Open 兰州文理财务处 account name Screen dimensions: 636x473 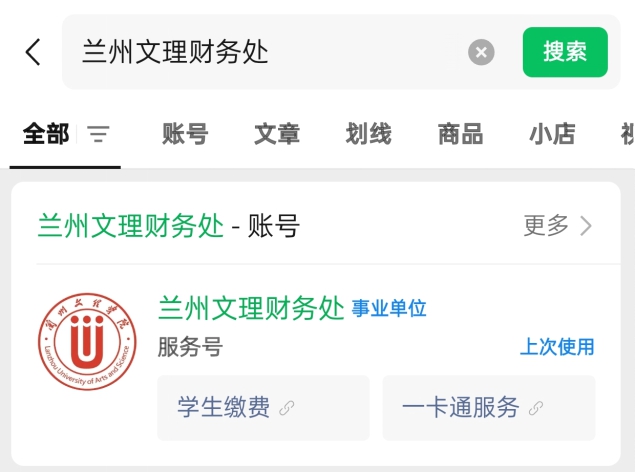tap(251, 308)
